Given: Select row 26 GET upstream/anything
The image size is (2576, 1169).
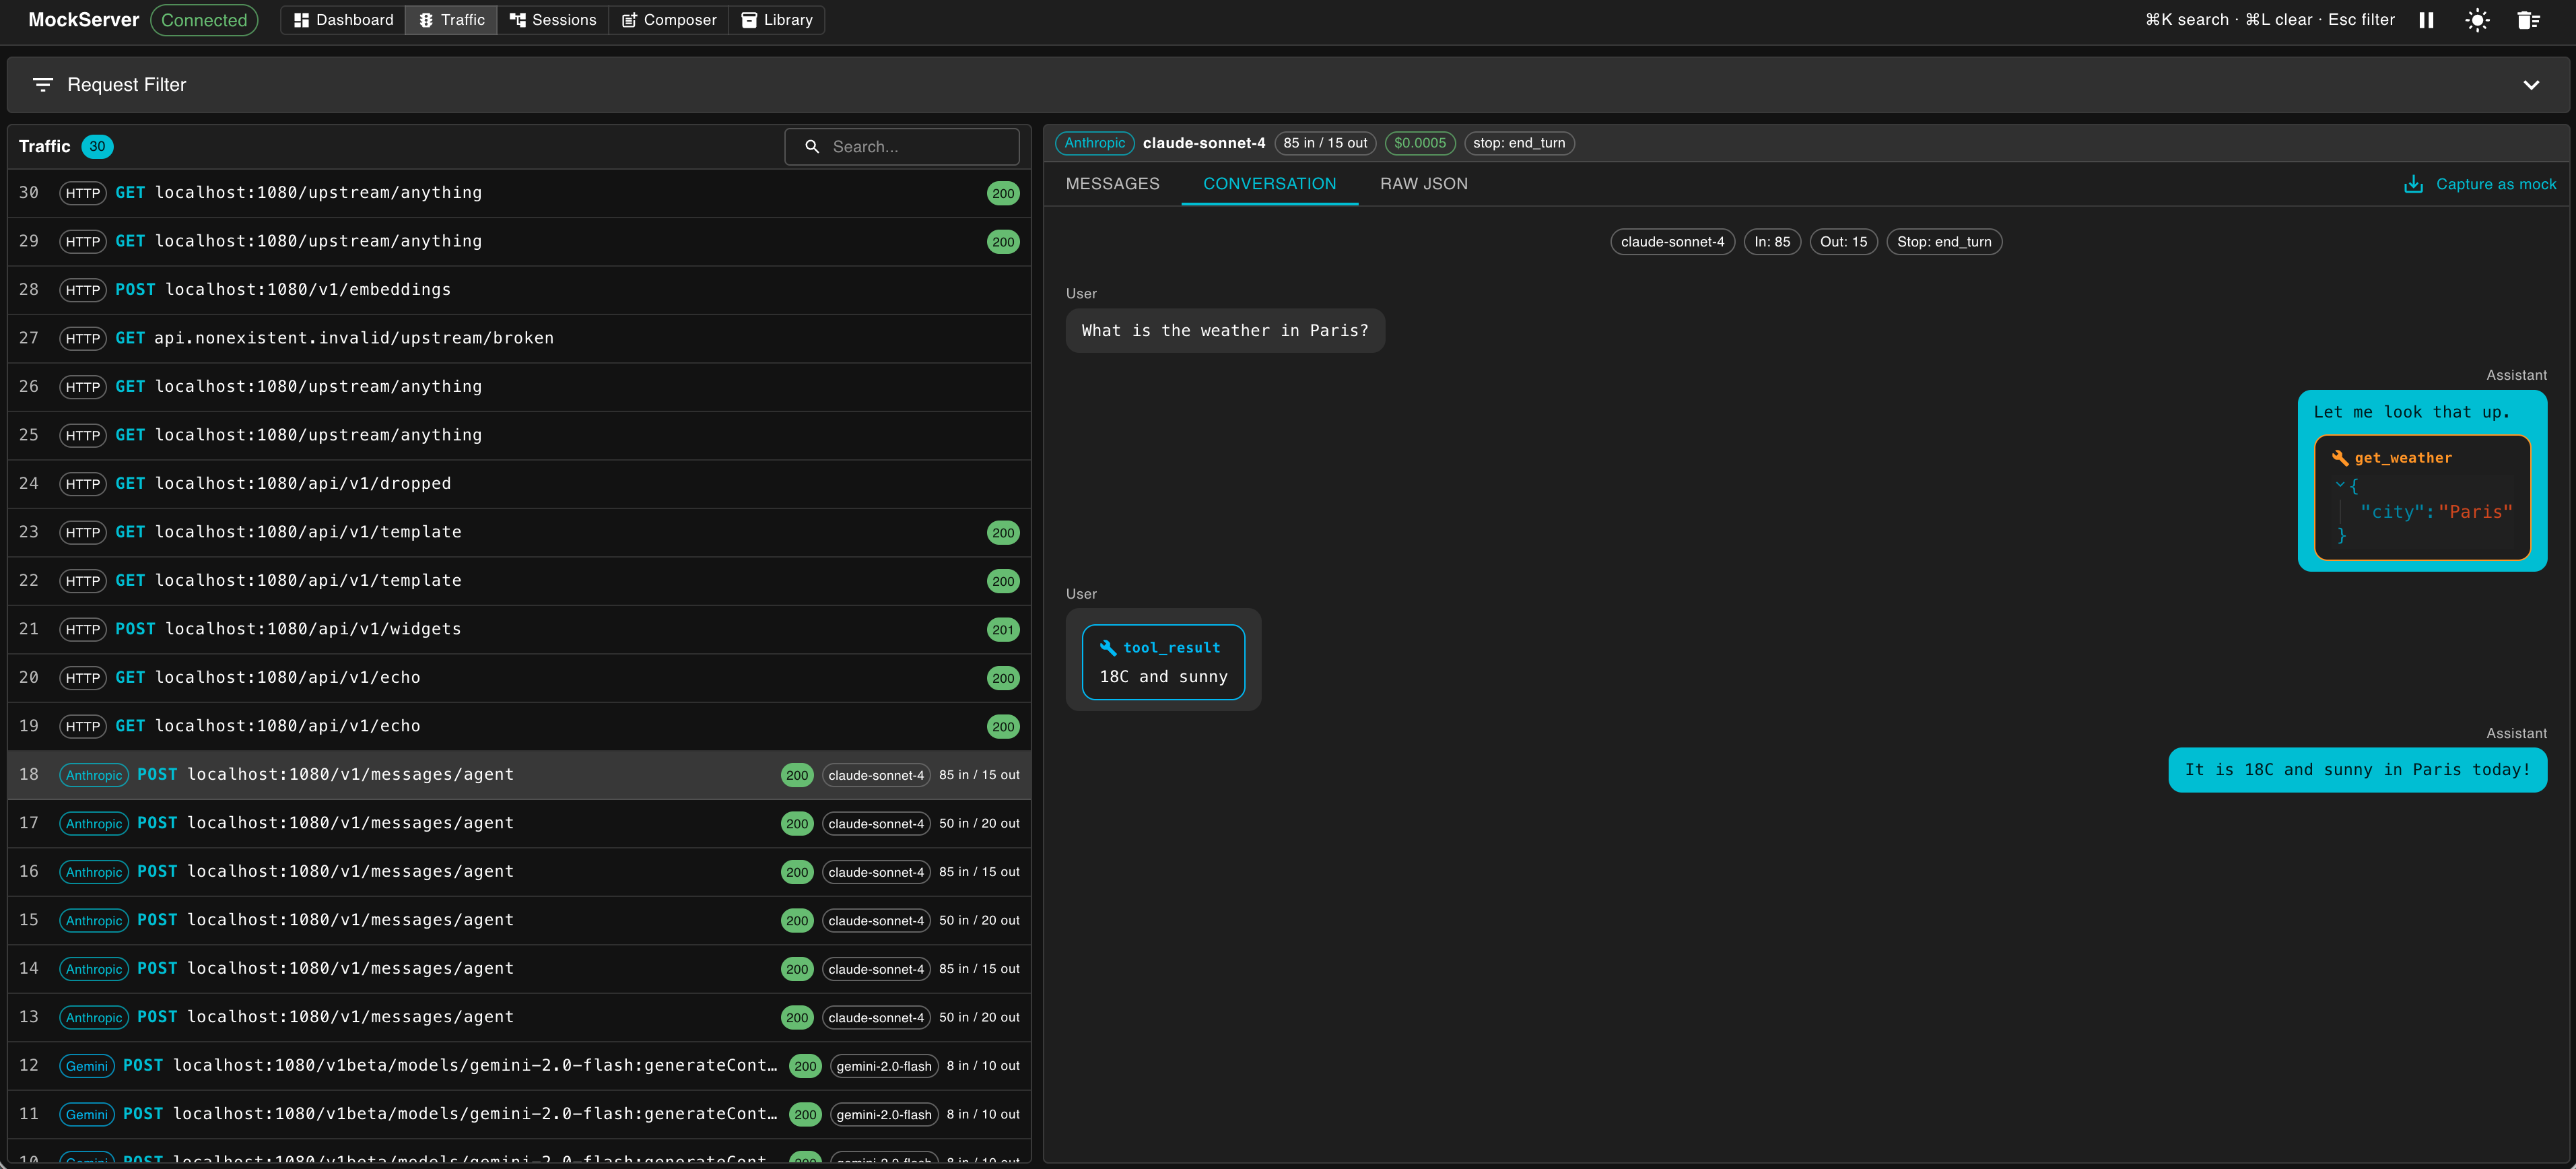Looking at the screenshot, I should pos(519,387).
